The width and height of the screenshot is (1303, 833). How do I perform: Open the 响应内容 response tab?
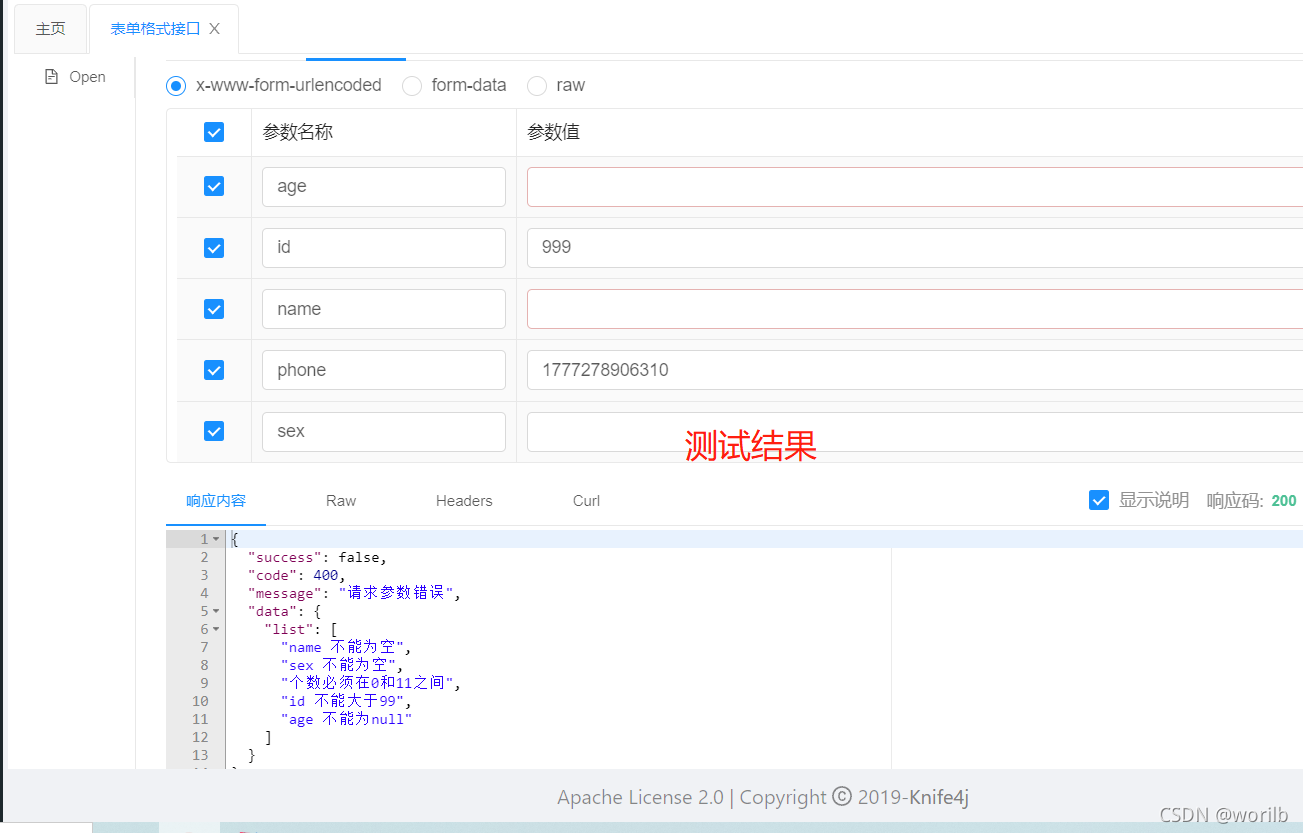[x=216, y=501]
